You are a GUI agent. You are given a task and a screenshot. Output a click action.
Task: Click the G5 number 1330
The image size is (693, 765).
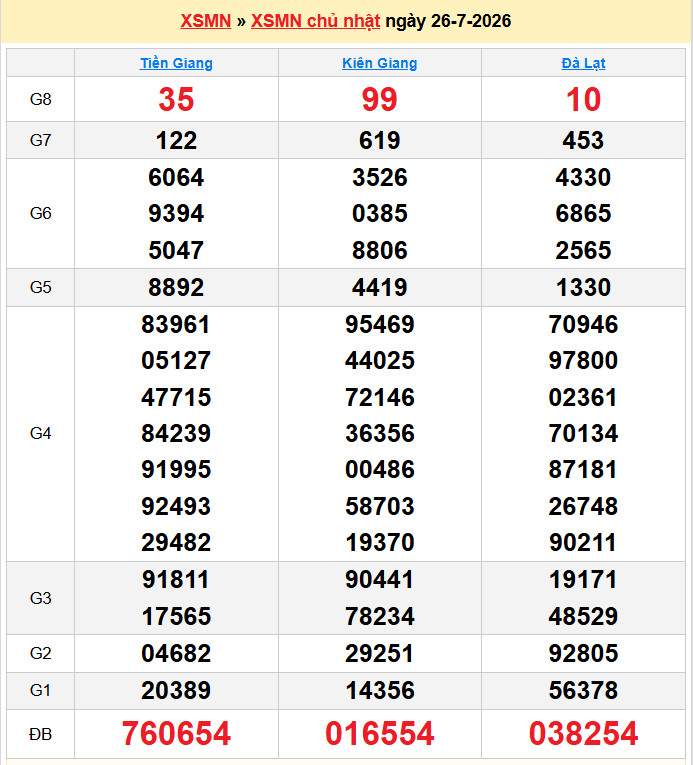583,287
